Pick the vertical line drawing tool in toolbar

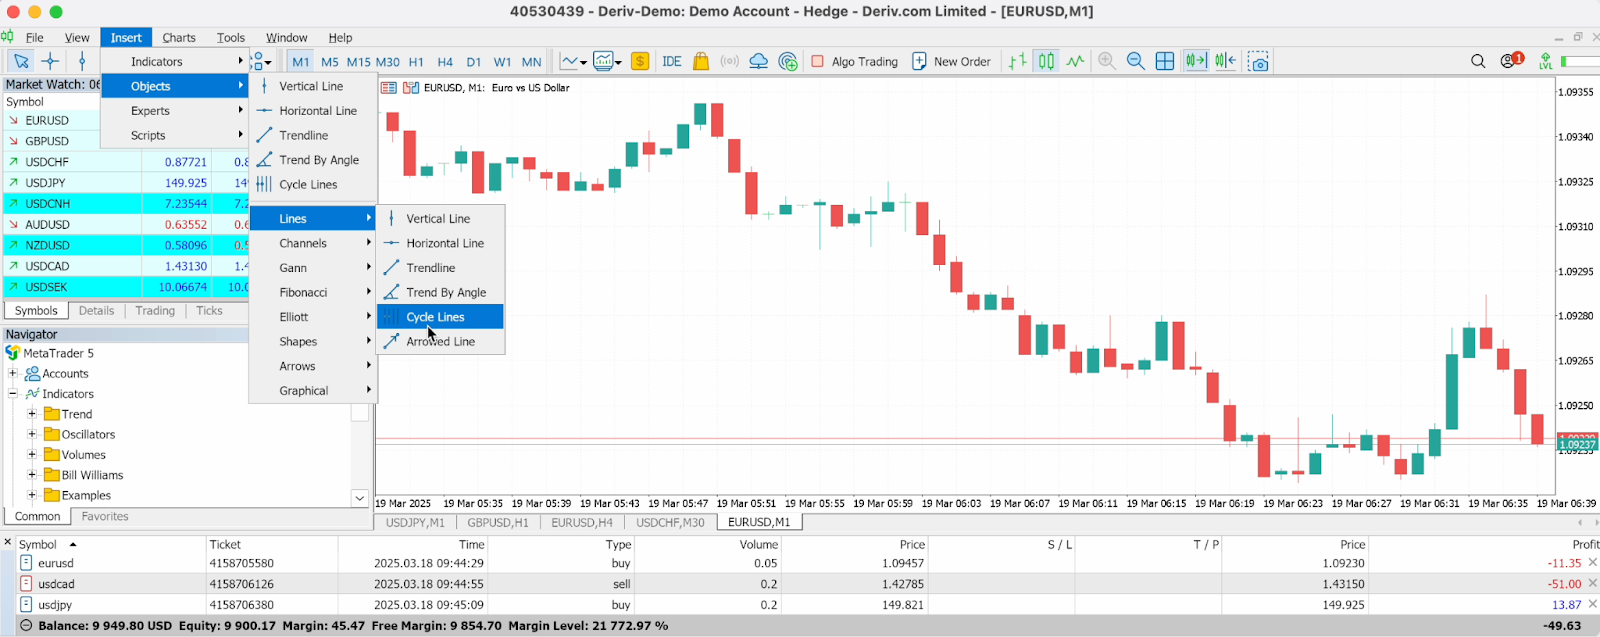[x=82, y=61]
